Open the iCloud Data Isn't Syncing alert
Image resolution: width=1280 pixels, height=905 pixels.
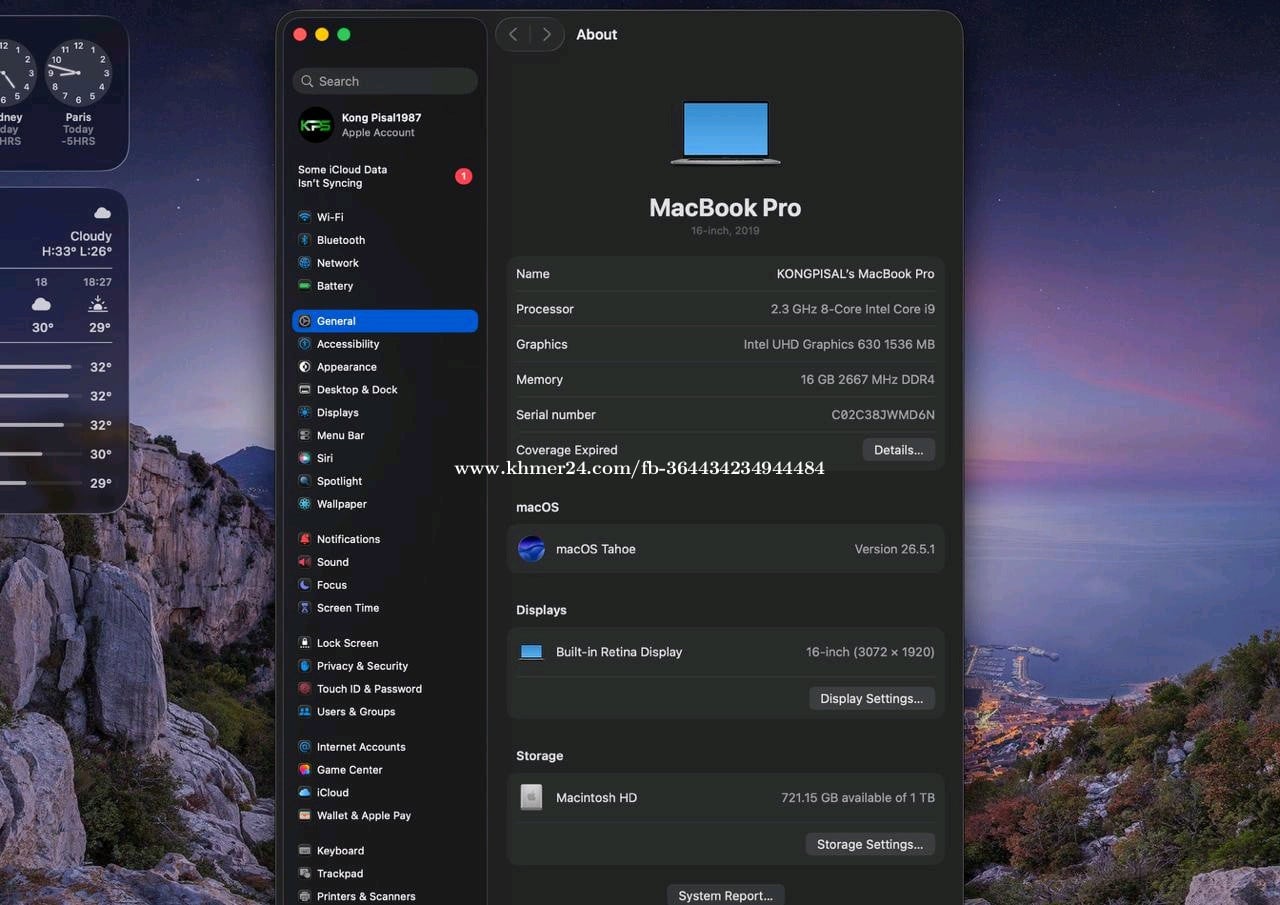click(386, 177)
